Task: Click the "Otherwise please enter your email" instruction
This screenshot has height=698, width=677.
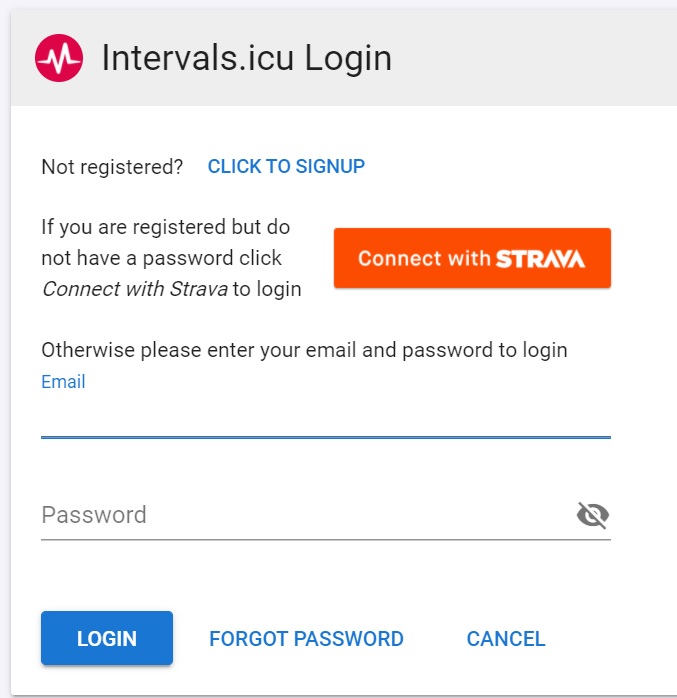Action: [x=304, y=350]
